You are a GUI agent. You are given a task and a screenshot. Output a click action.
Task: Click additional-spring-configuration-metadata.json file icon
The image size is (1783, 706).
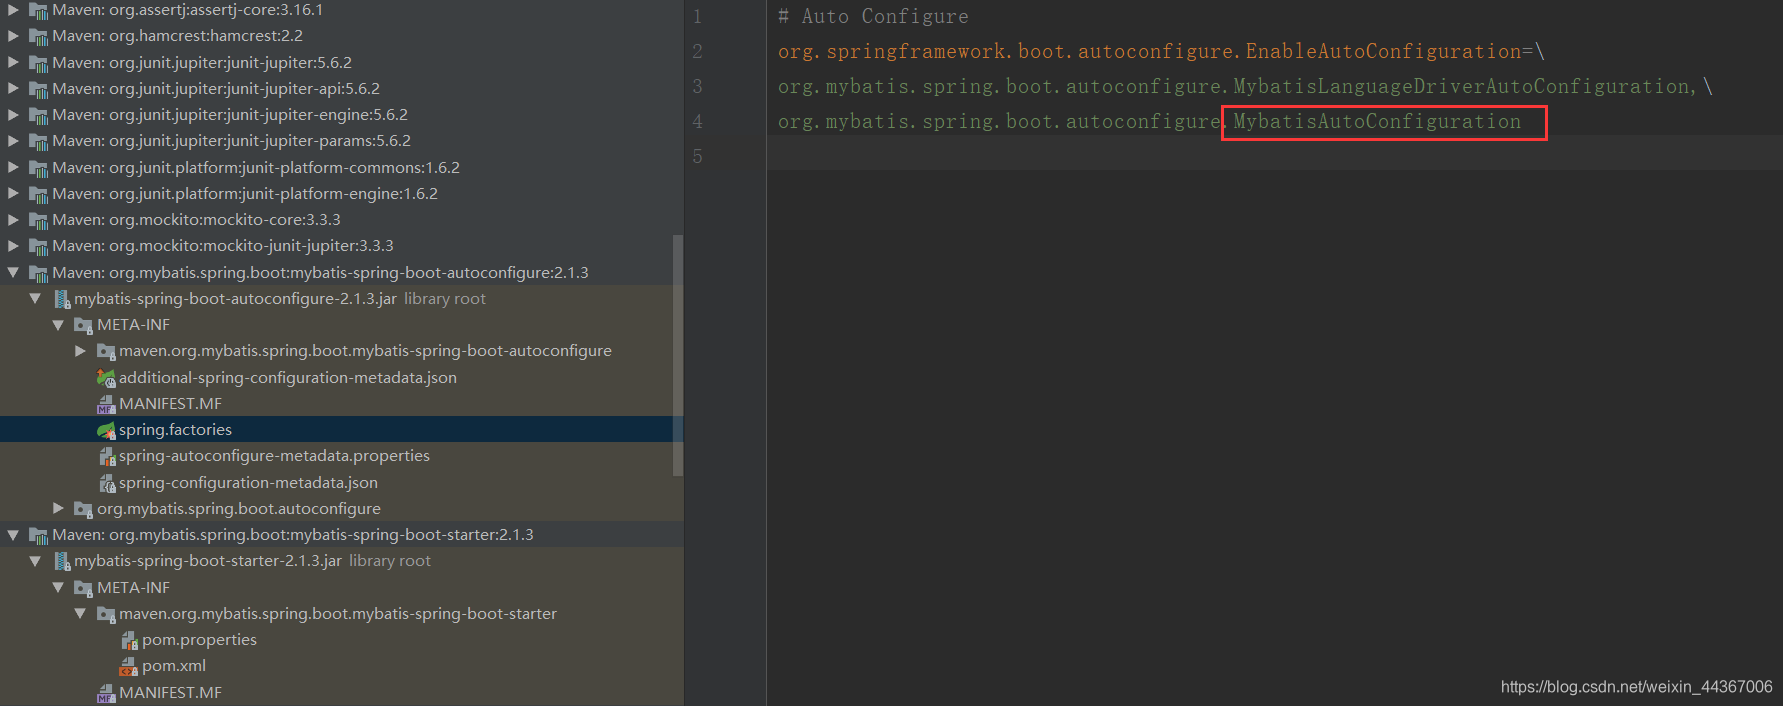[x=106, y=378]
